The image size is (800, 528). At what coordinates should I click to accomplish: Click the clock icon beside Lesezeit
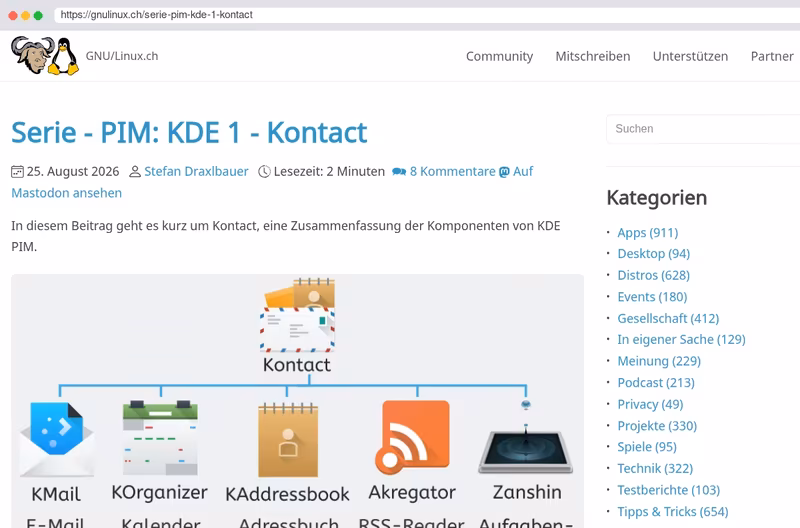(x=264, y=171)
